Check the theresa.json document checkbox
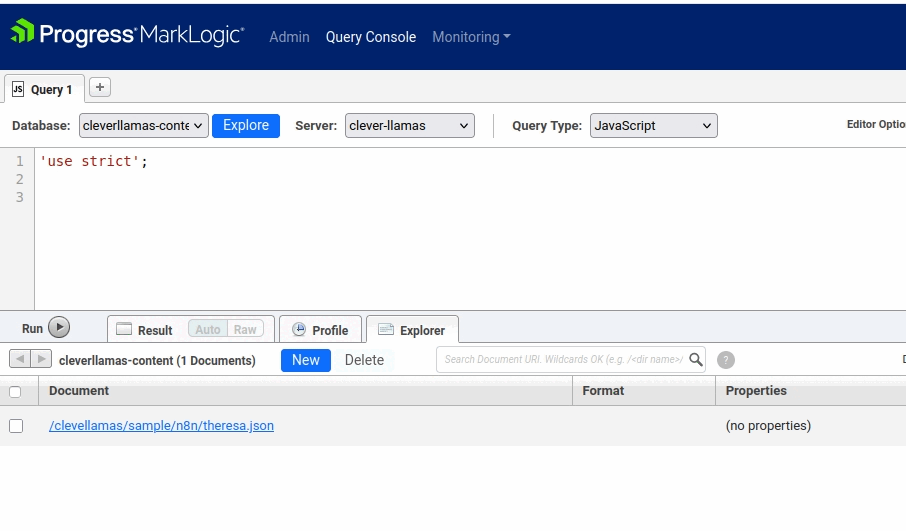The height and width of the screenshot is (531, 906). point(16,426)
